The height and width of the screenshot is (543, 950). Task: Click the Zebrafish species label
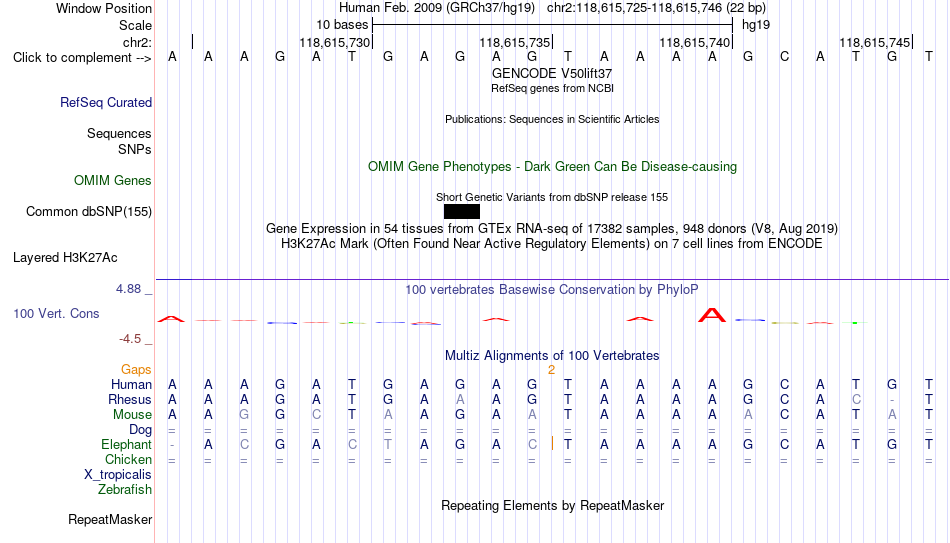125,490
